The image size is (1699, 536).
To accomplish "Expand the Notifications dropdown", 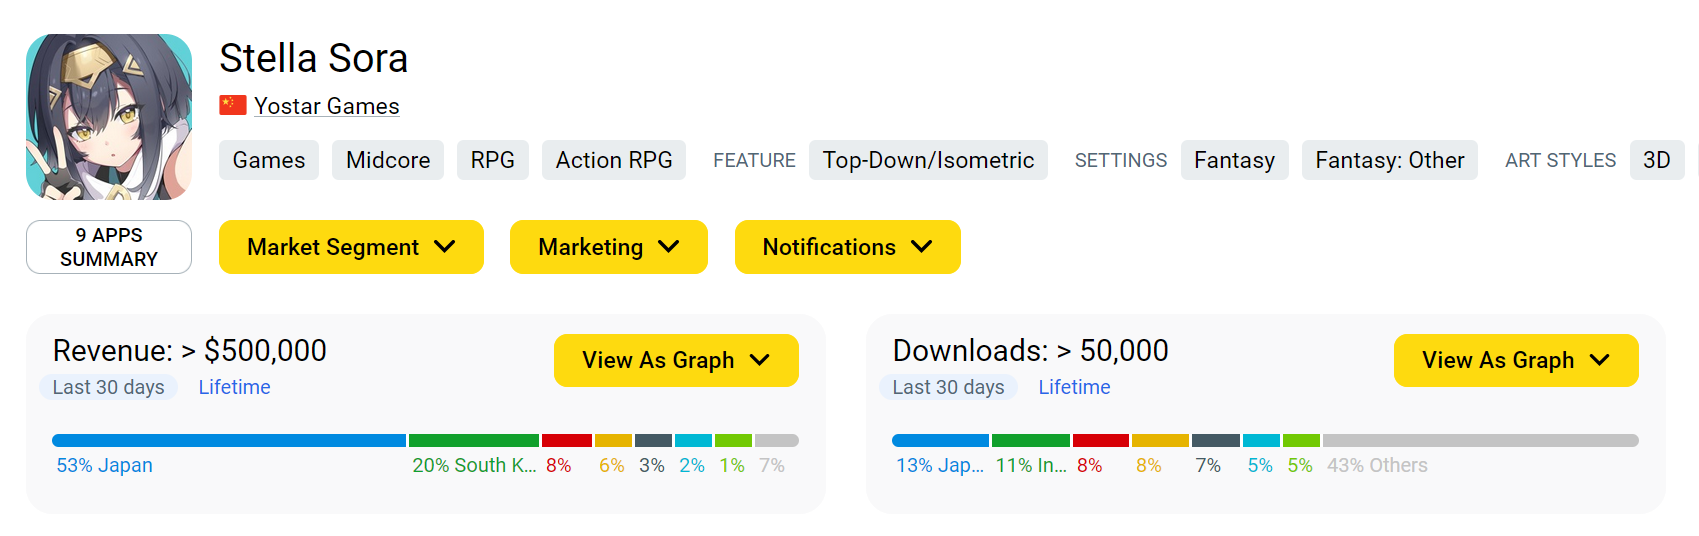I will pyautogui.click(x=848, y=247).
